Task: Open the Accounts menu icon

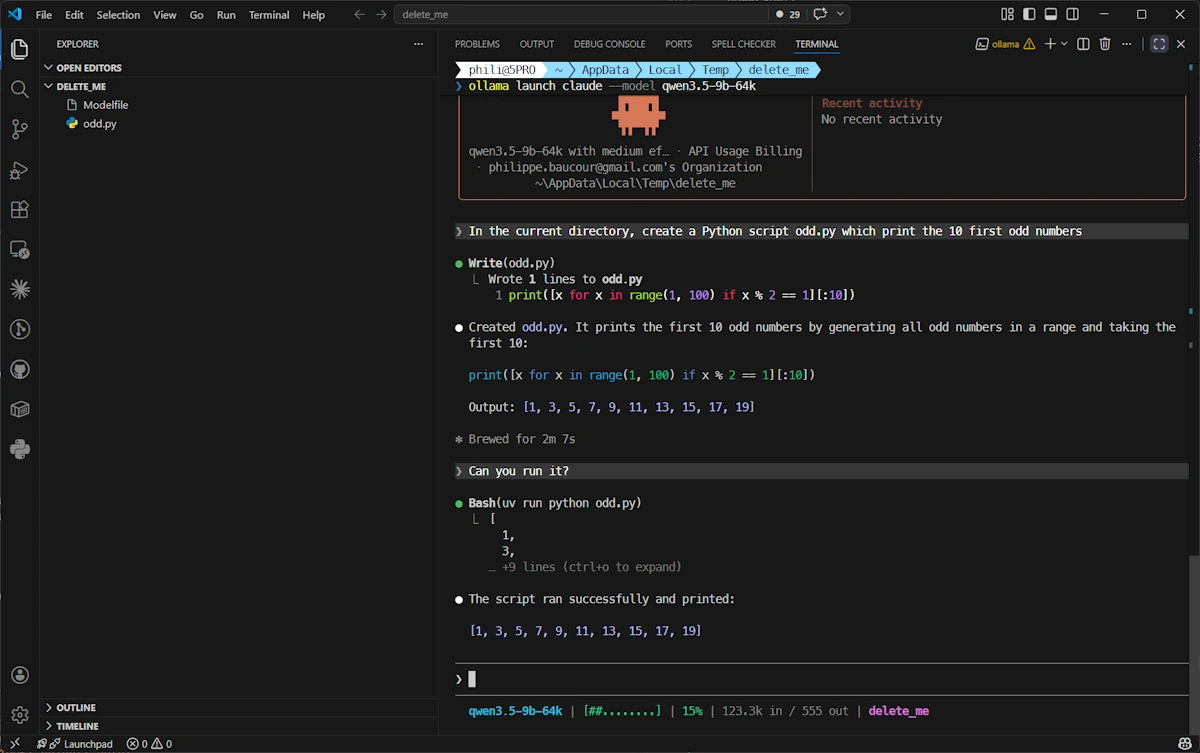Action: pos(19,676)
